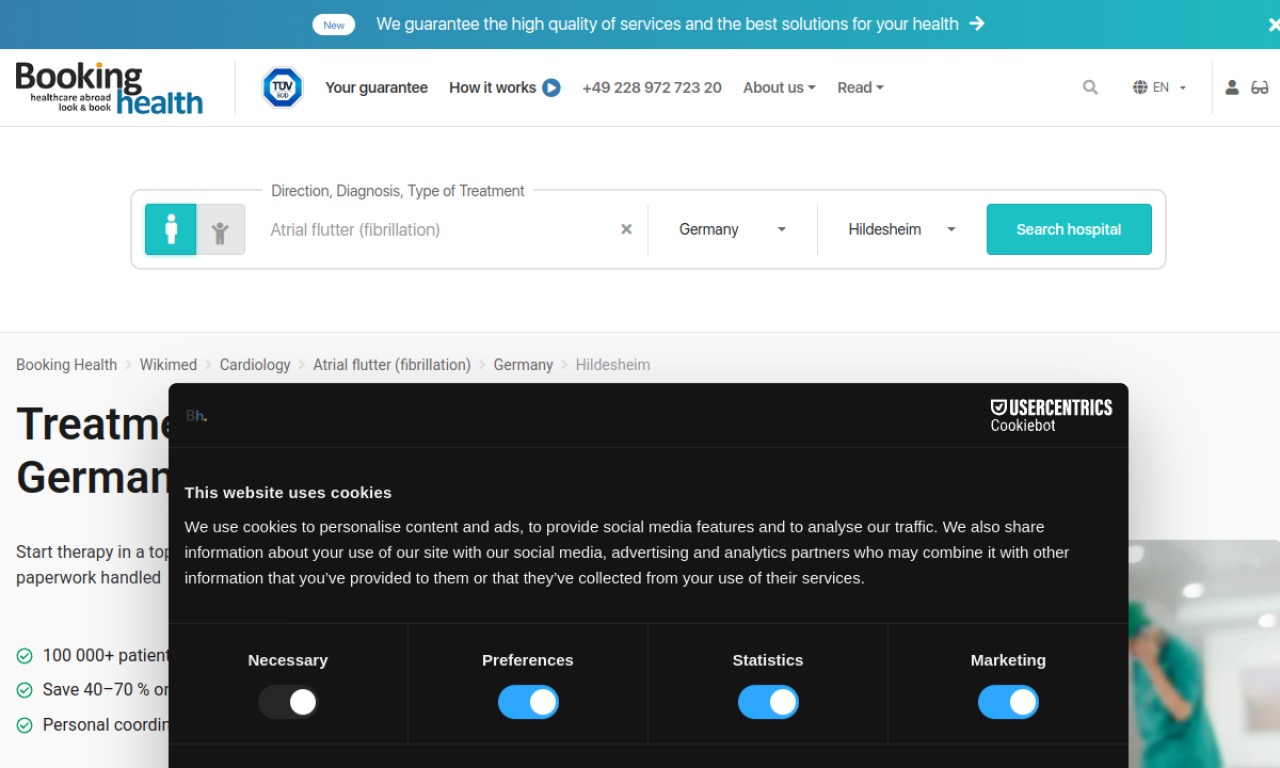Select child patient icon
Image resolution: width=1280 pixels, height=768 pixels.
coord(221,229)
